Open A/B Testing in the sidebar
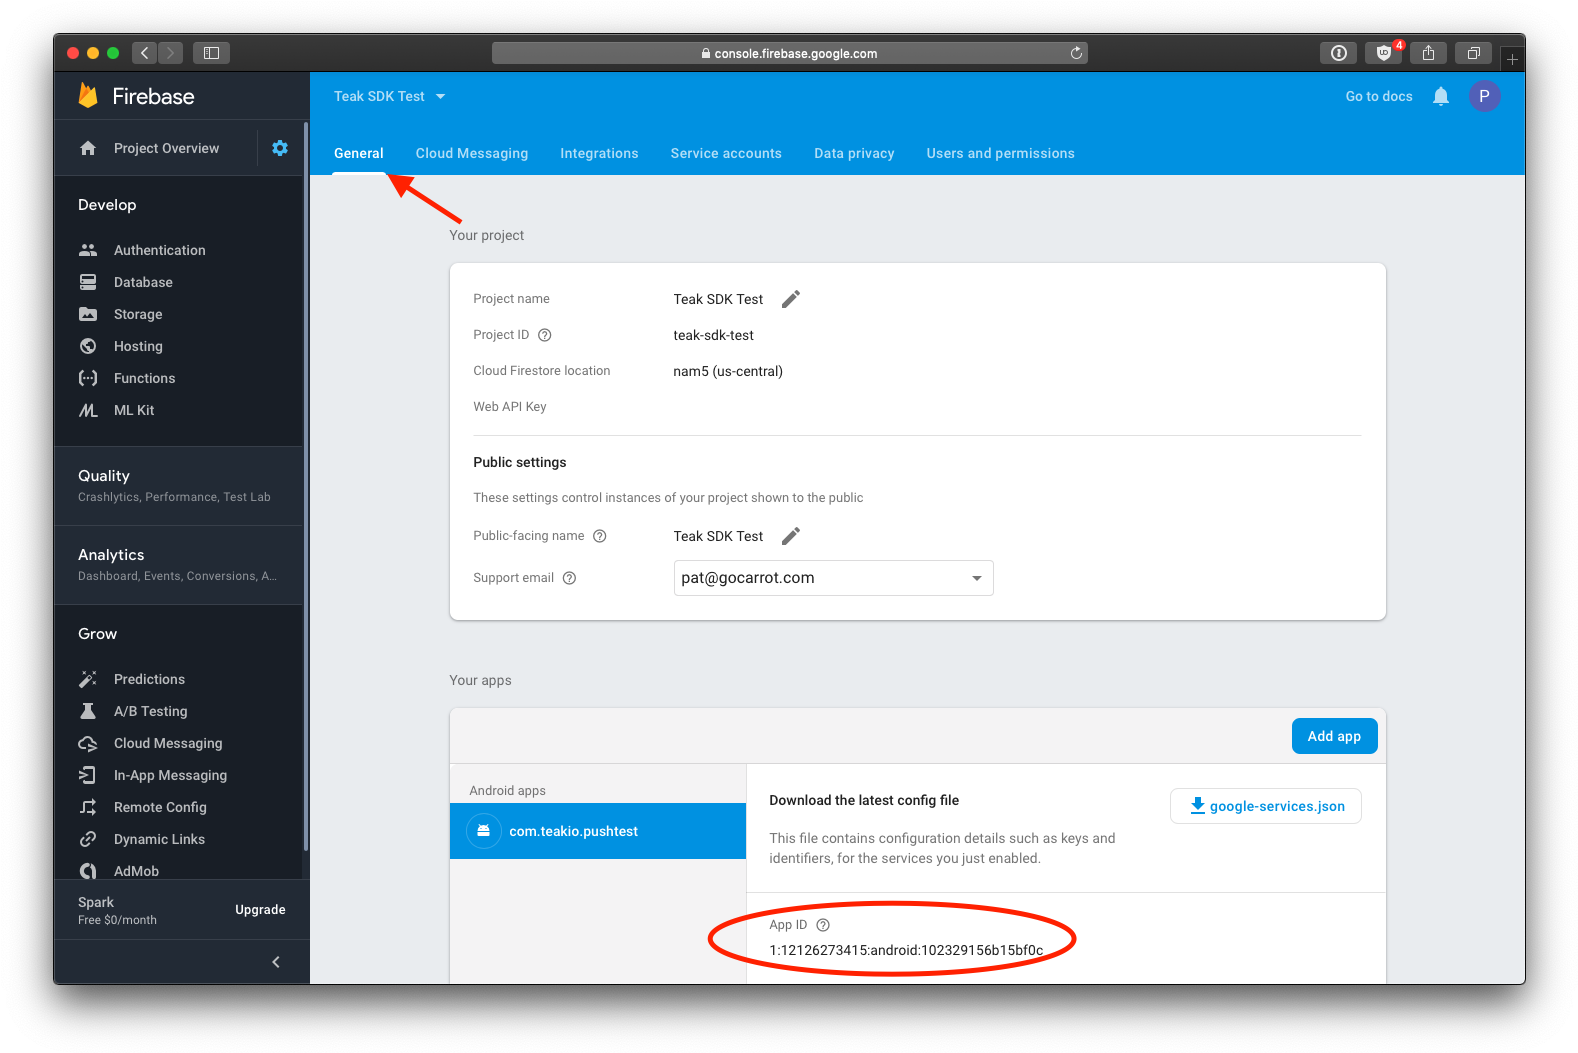This screenshot has height=1053, width=1578. [x=150, y=711]
